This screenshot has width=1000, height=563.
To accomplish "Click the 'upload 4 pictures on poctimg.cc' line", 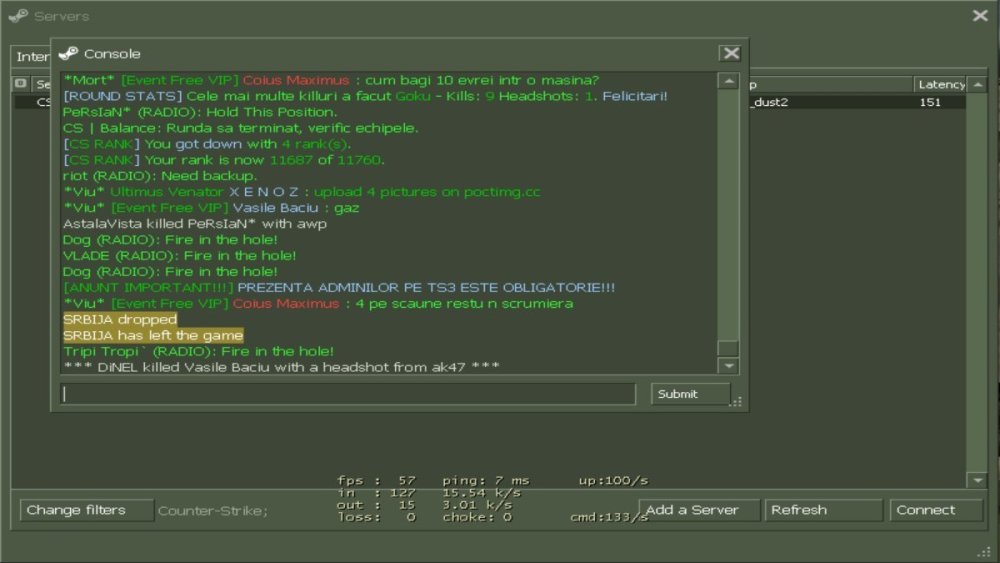I will pos(302,192).
